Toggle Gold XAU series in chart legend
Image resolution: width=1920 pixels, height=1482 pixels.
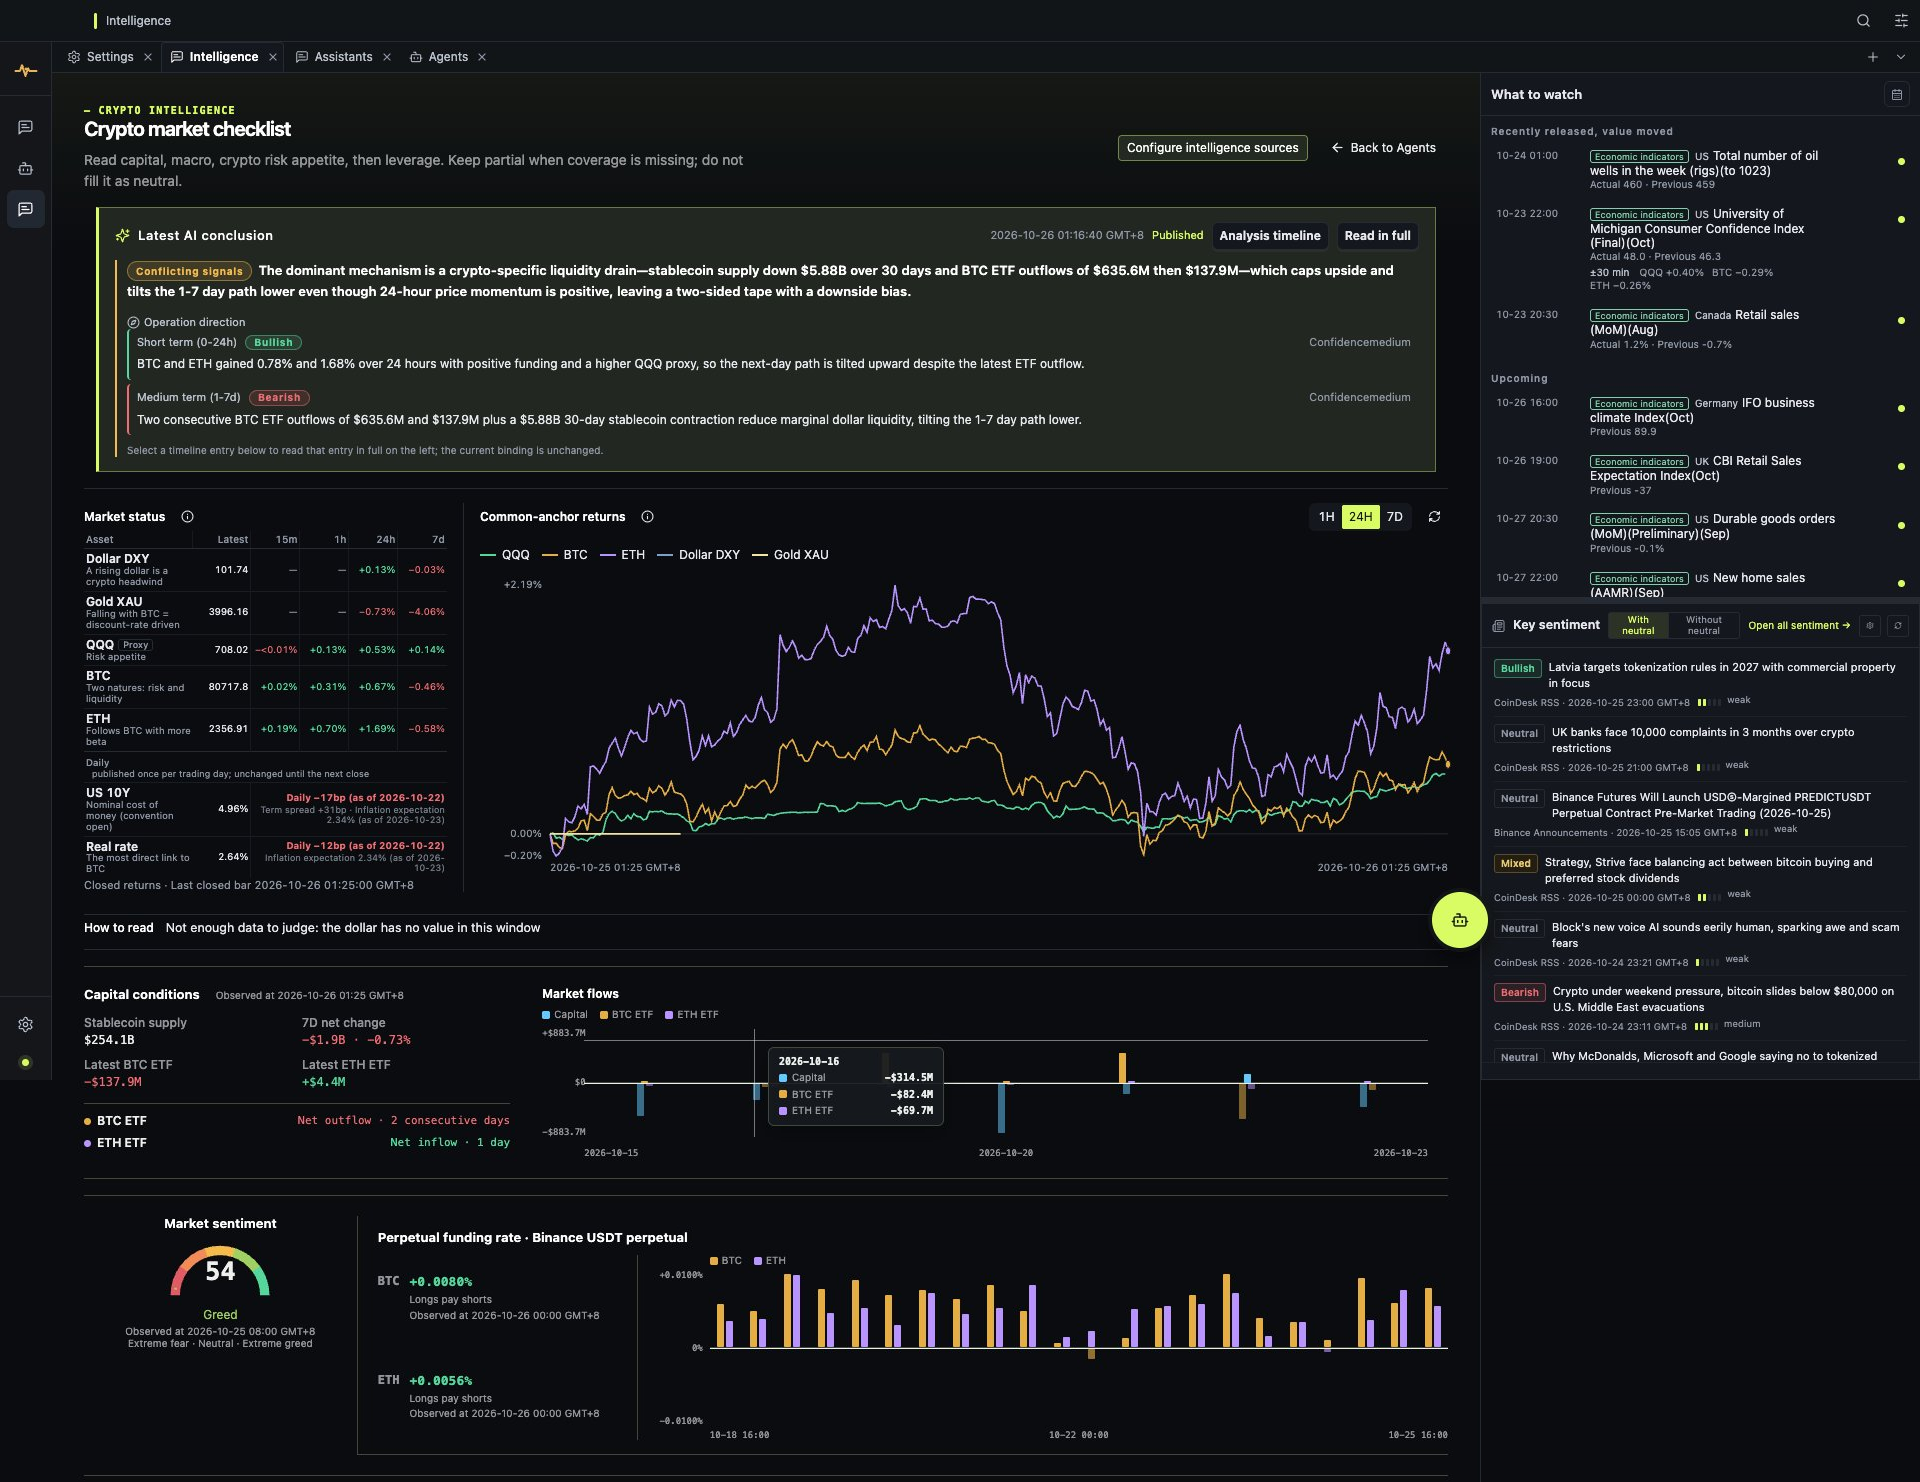[790, 554]
